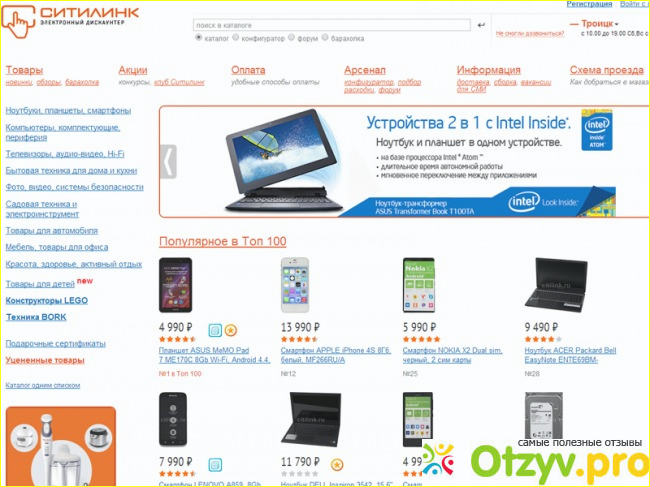
Task: Click blue compare icon under ASUS MeMO Pad
Action: tap(215, 330)
